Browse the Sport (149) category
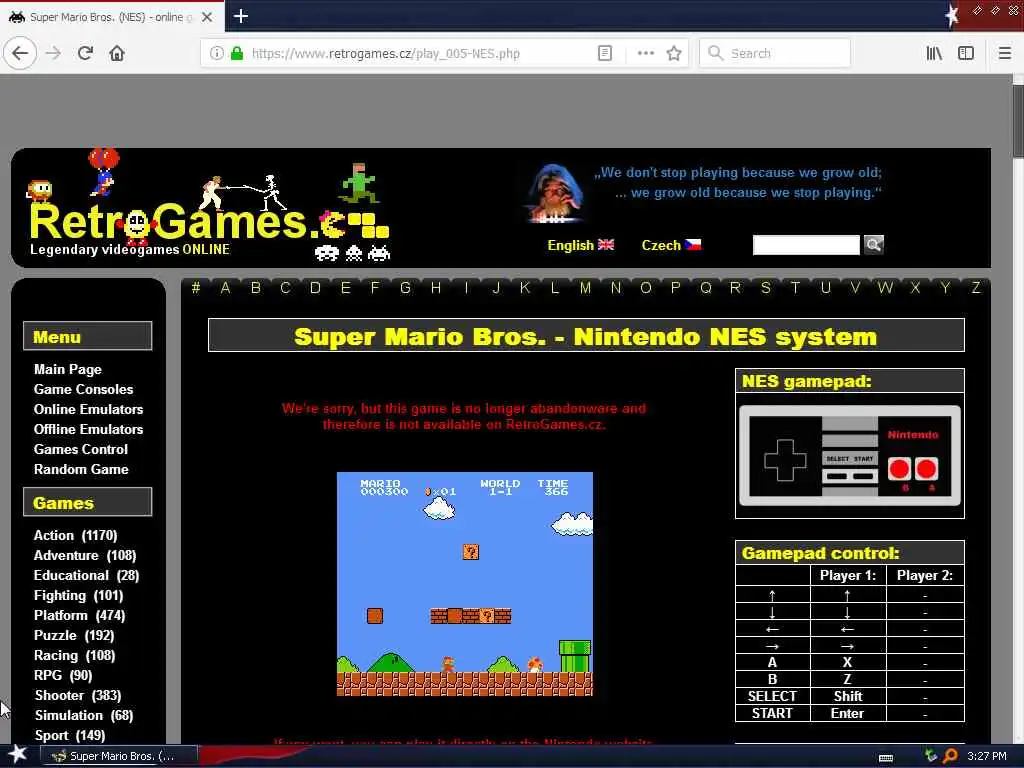 [x=69, y=735]
